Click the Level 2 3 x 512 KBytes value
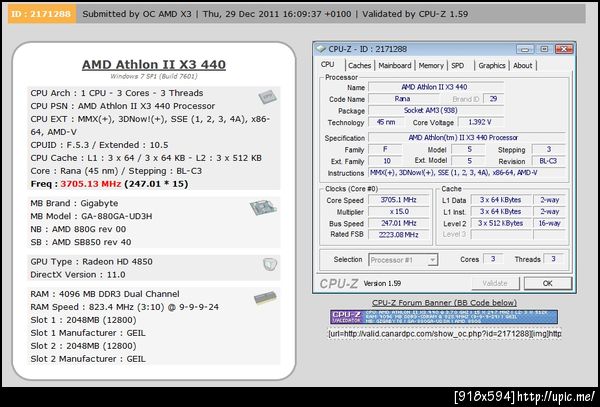 tap(501, 223)
